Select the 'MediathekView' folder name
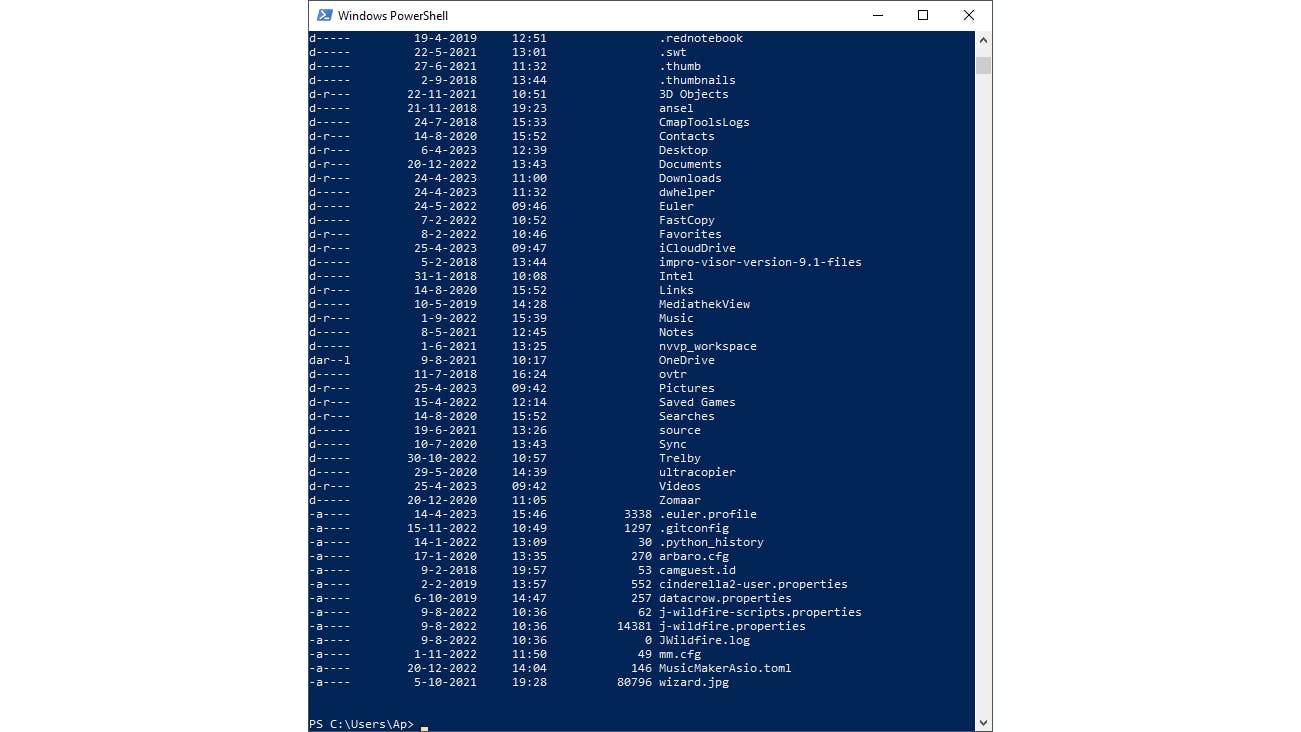 tap(704, 304)
